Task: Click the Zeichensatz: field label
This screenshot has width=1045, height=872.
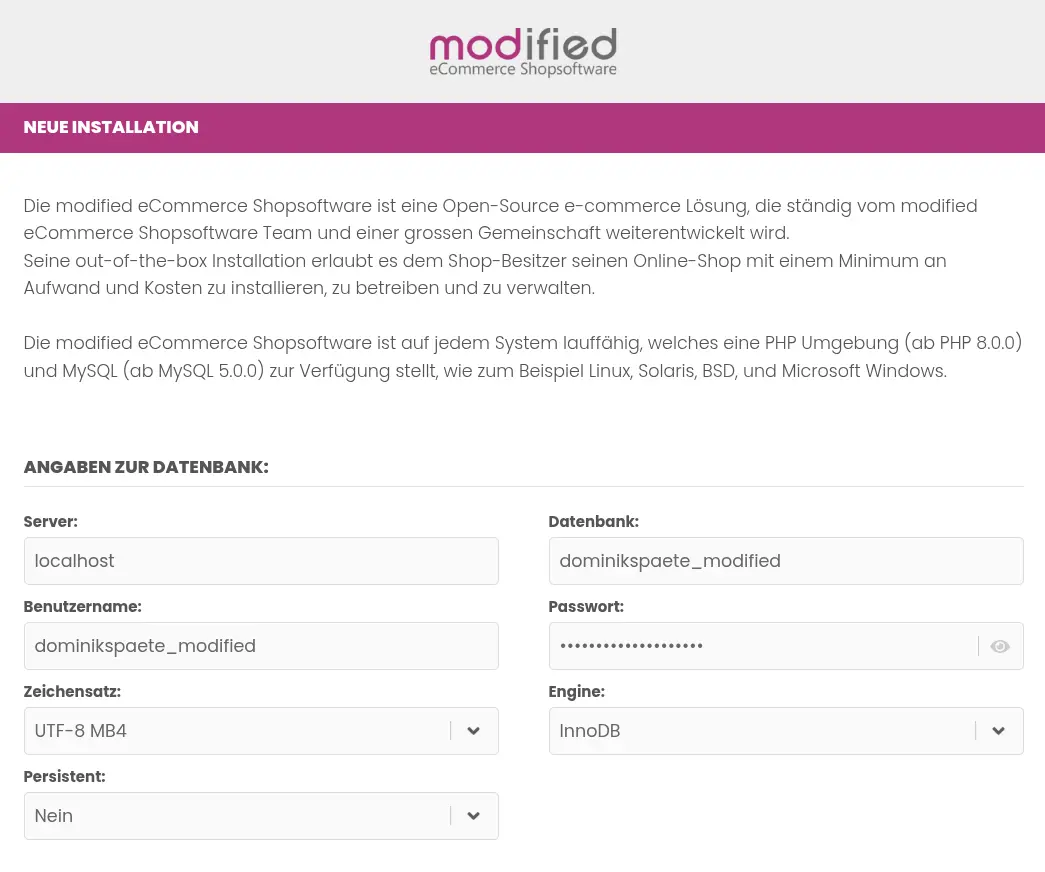Action: 72,691
